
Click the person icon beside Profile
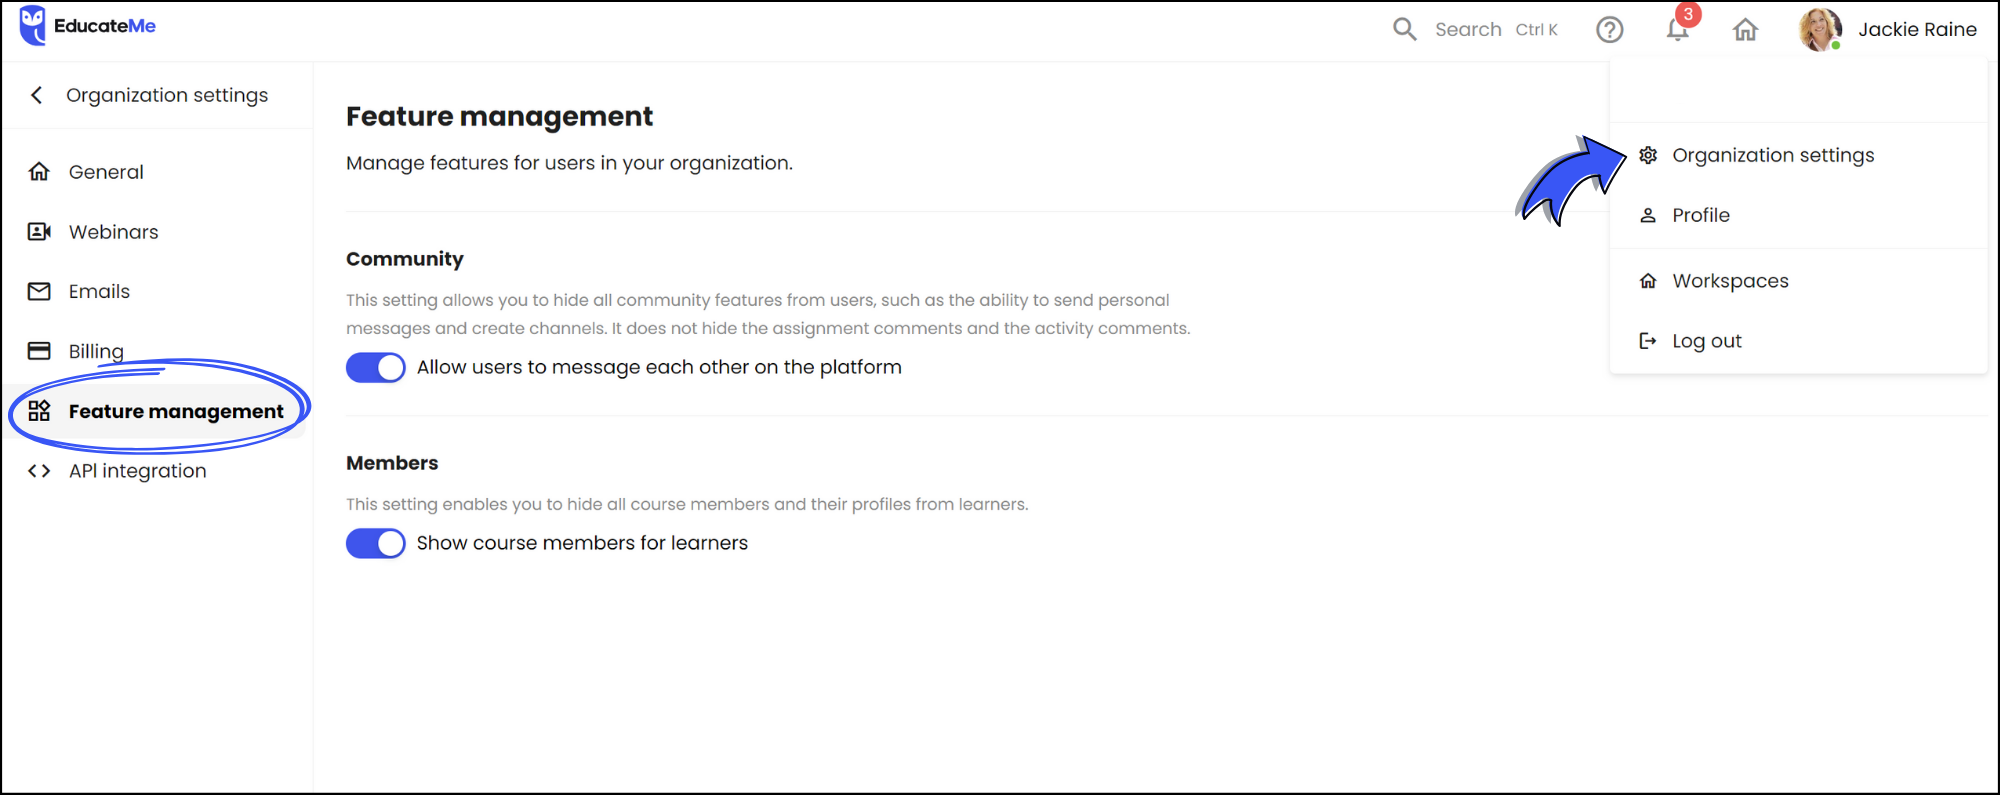click(1648, 215)
